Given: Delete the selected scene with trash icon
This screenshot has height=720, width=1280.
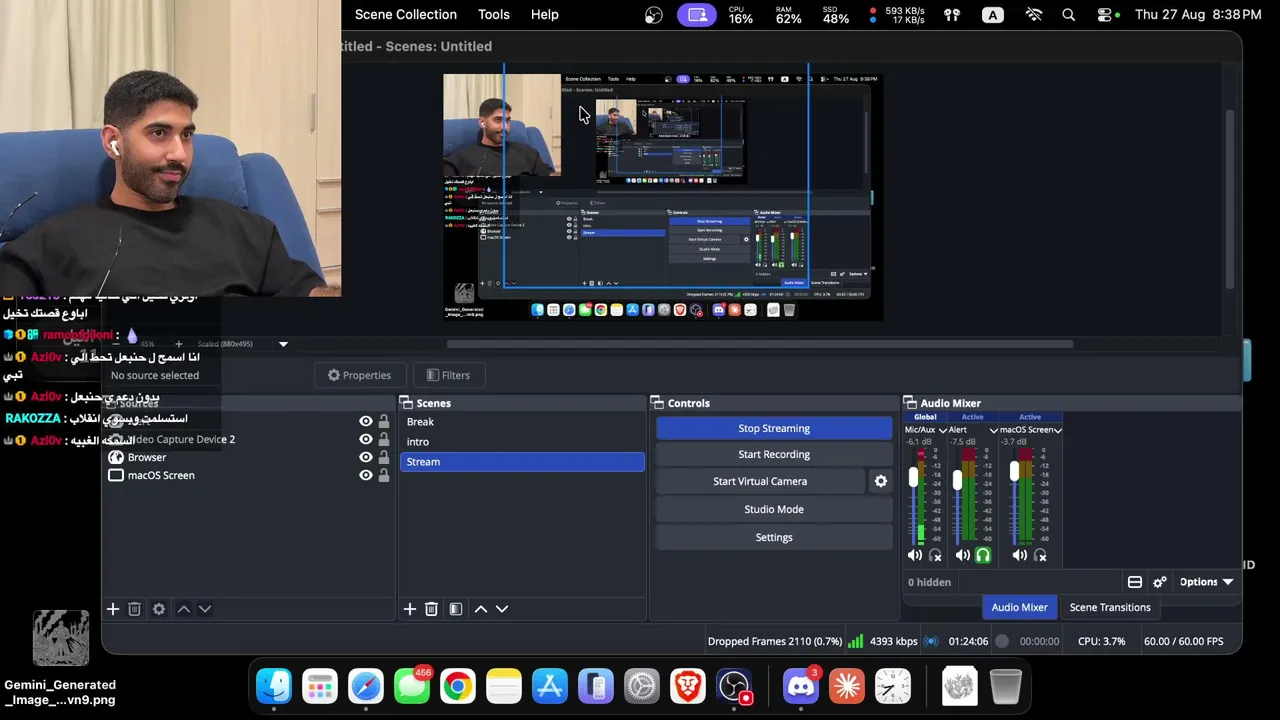Looking at the screenshot, I should [432, 609].
